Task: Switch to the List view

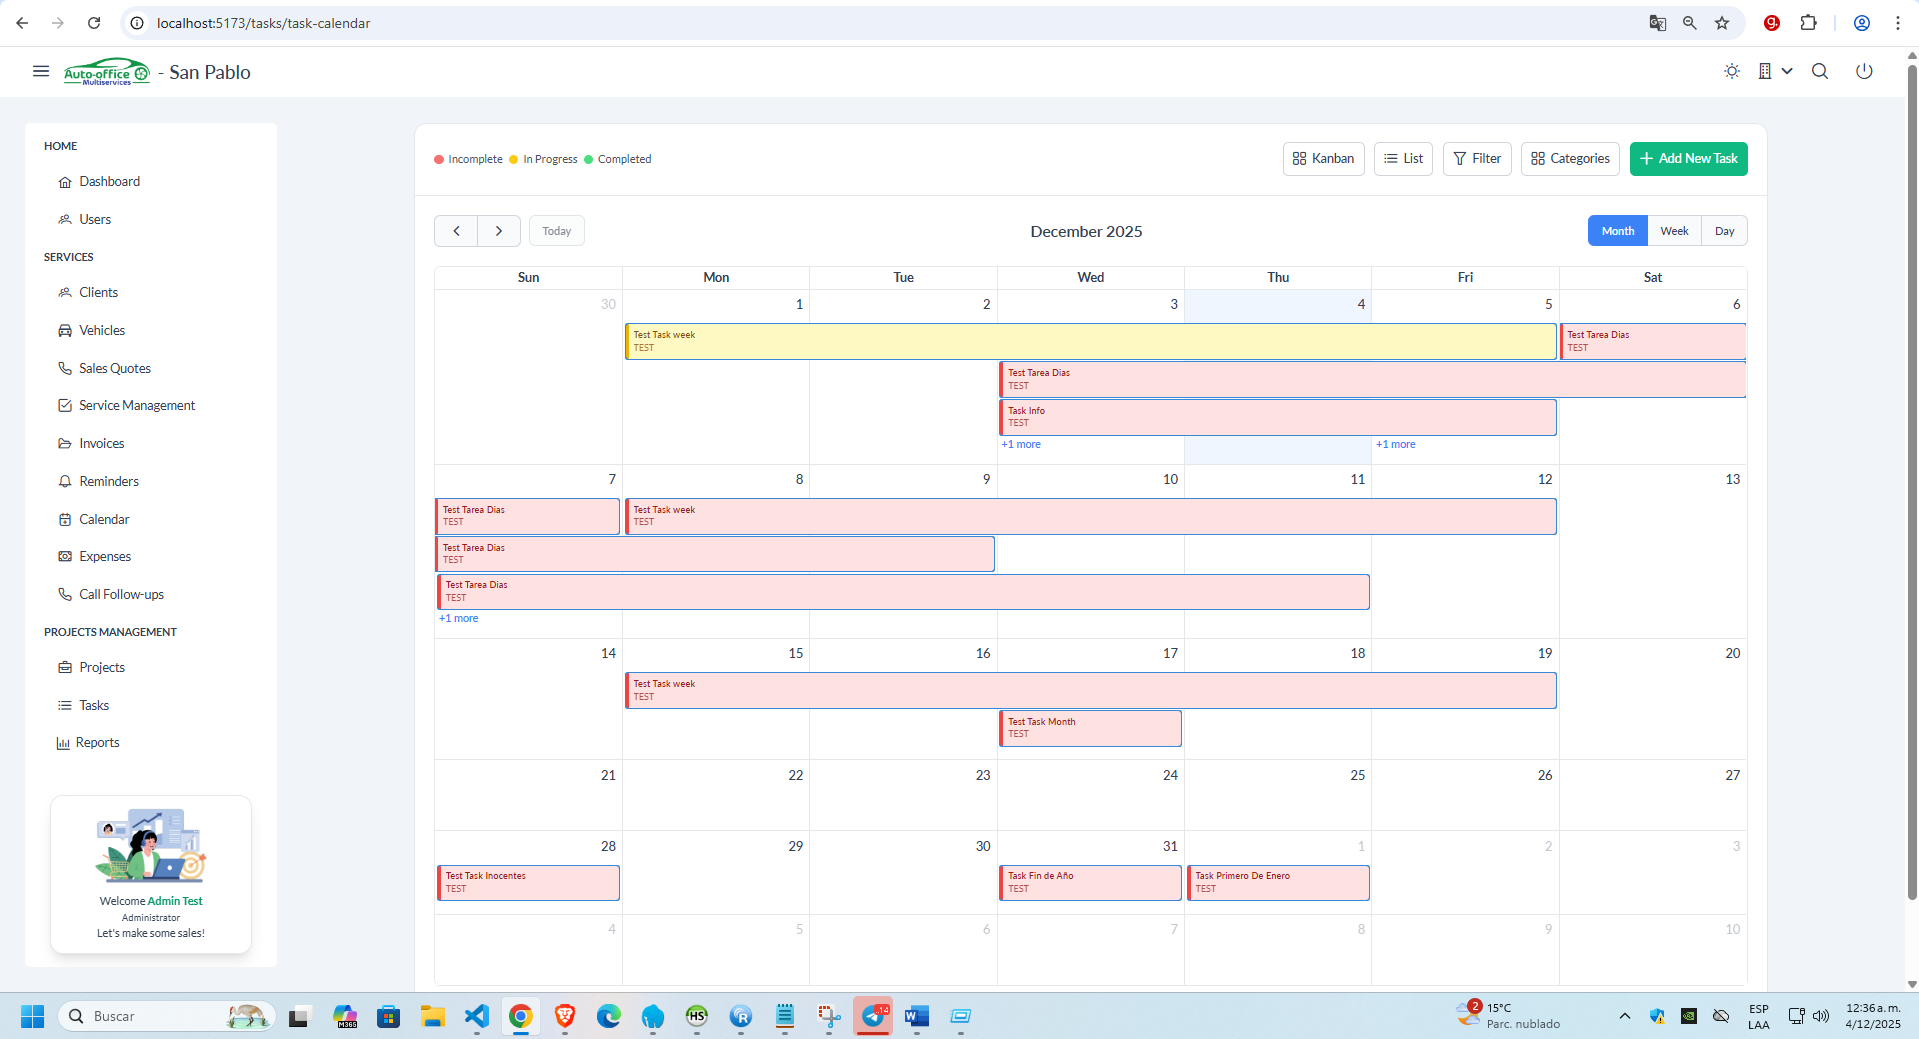Action: click(1403, 159)
